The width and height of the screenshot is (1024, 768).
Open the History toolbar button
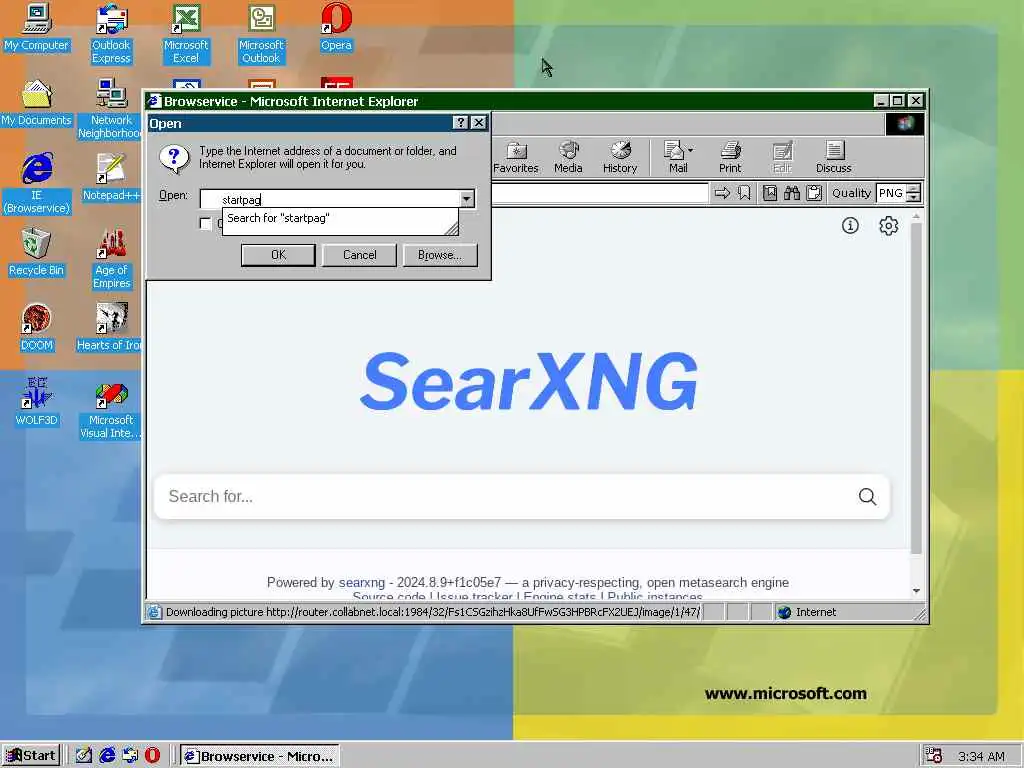coord(620,157)
